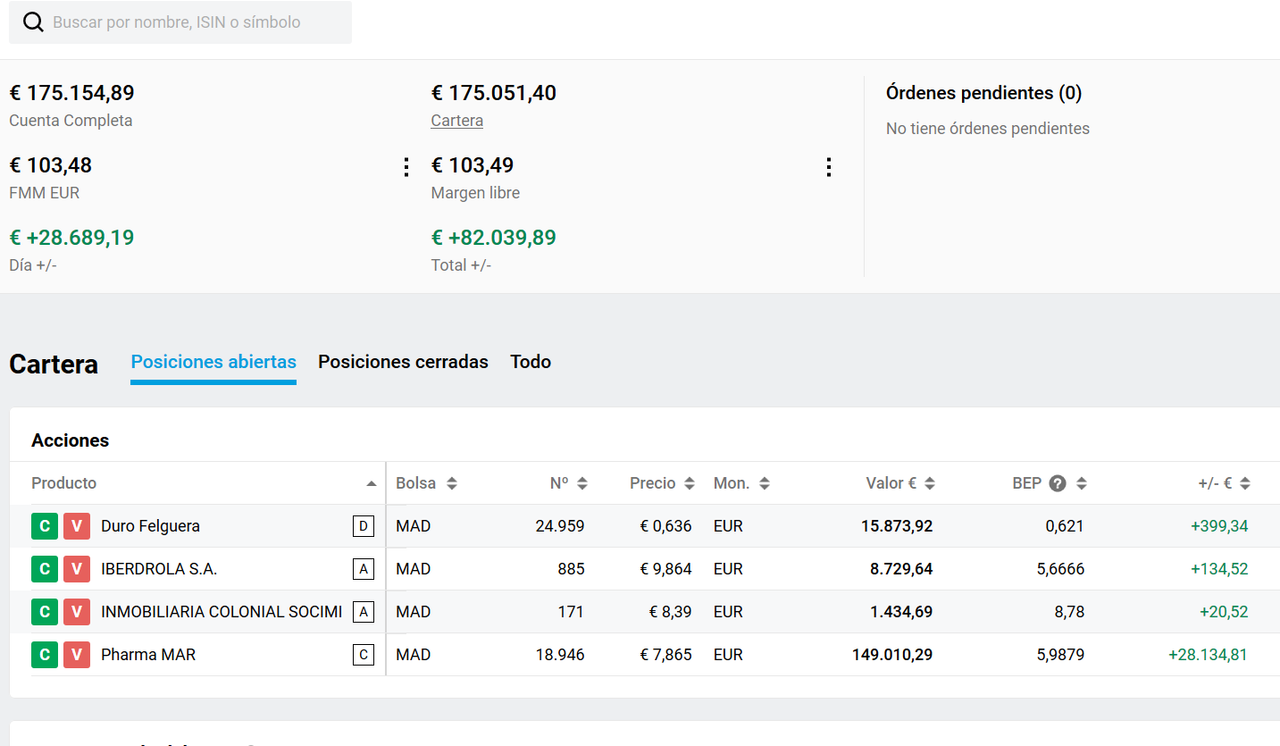Click the magnifying glass search icon
Image resolution: width=1280 pixels, height=746 pixels.
pyautogui.click(x=33, y=22)
